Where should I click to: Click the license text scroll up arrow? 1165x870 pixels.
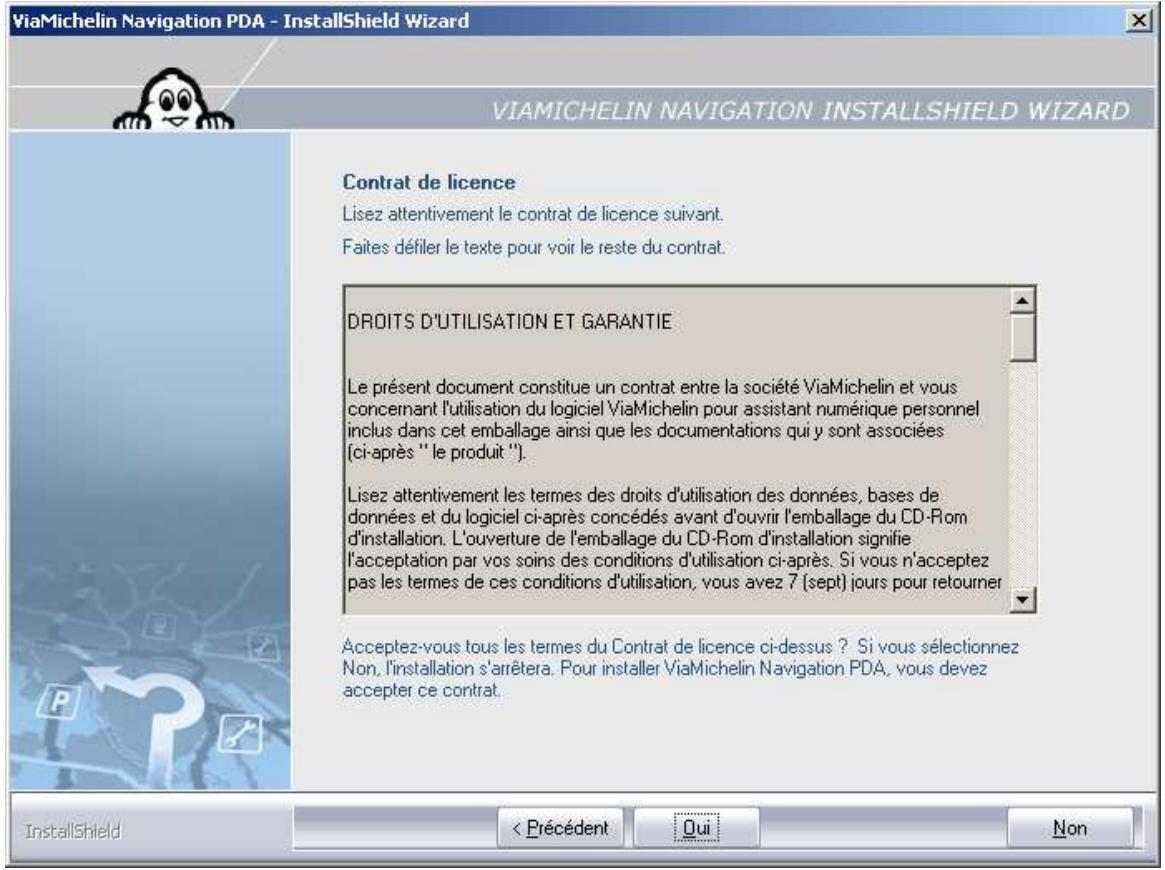point(1022,300)
